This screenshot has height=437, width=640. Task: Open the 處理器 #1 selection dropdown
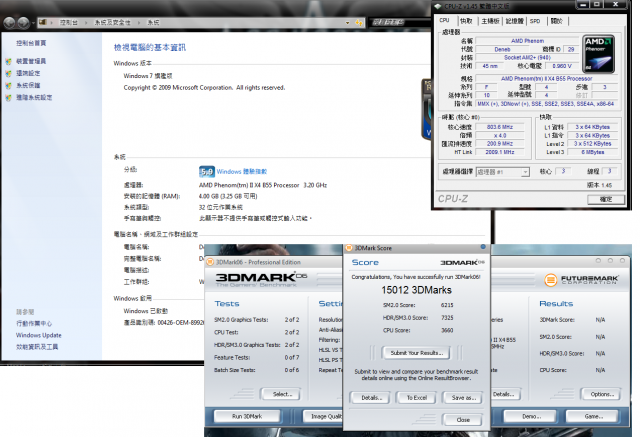[x=503, y=172]
